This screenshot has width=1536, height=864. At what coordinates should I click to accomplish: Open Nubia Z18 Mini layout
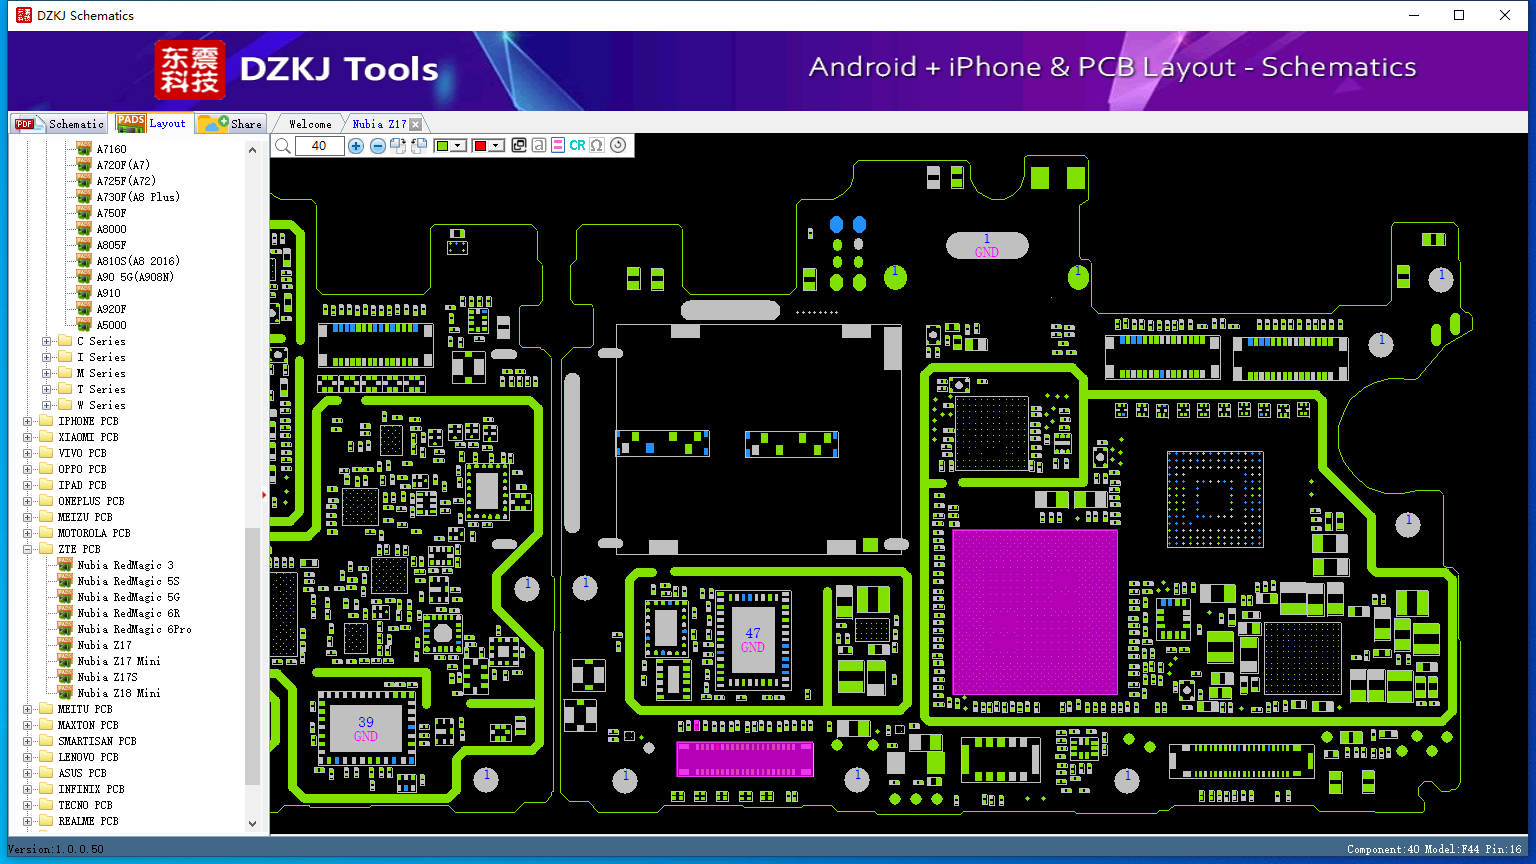click(x=119, y=693)
